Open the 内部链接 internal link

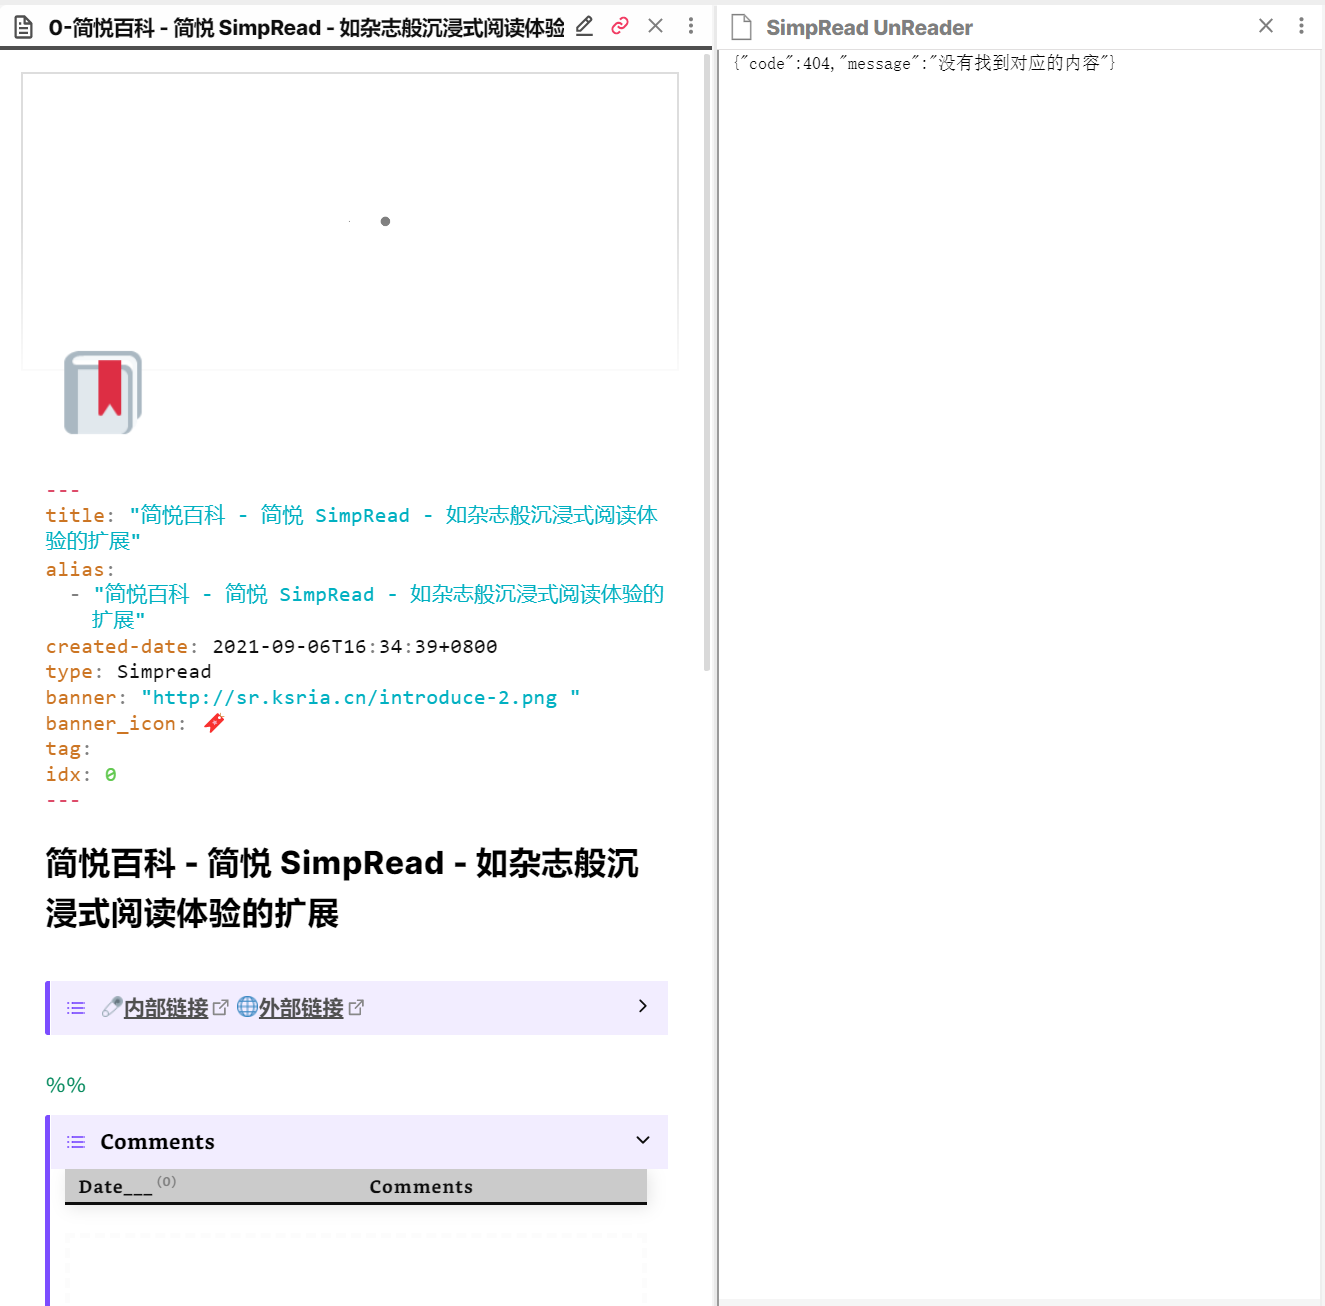coord(166,1008)
